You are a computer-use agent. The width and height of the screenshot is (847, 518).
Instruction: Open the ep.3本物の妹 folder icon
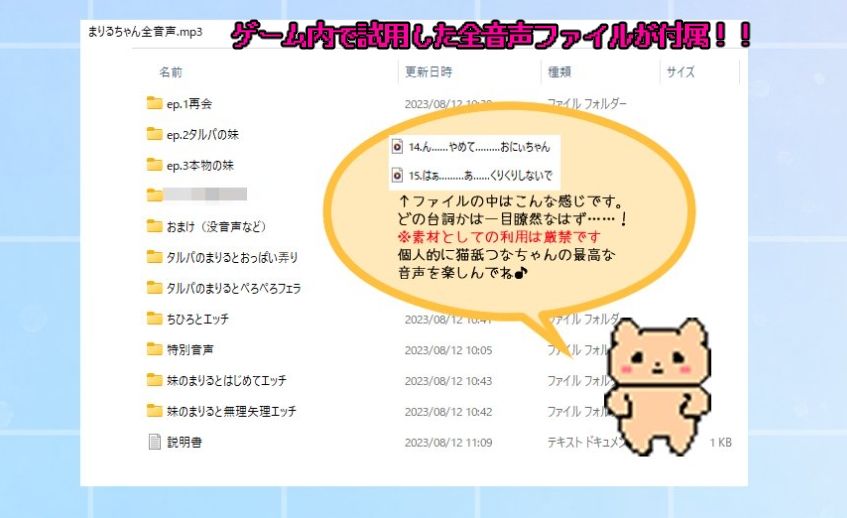point(154,165)
